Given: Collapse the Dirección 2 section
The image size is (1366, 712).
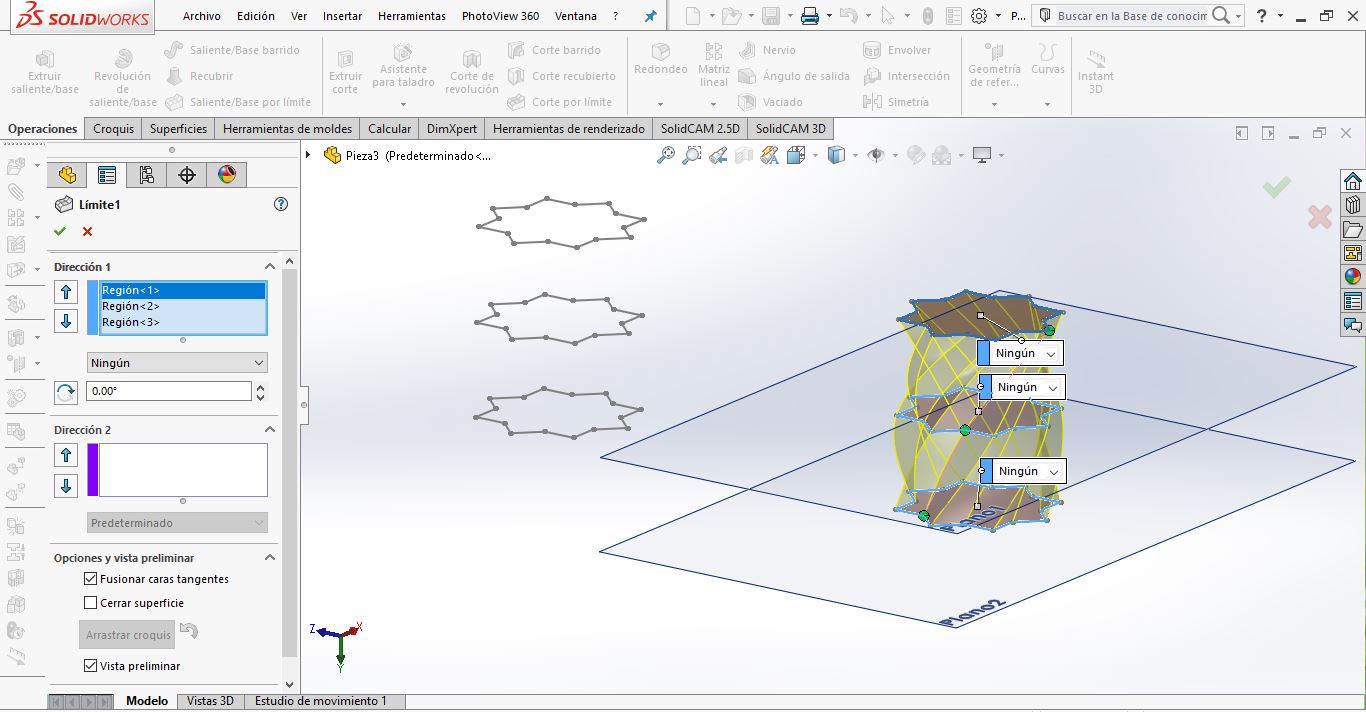Looking at the screenshot, I should [269, 430].
